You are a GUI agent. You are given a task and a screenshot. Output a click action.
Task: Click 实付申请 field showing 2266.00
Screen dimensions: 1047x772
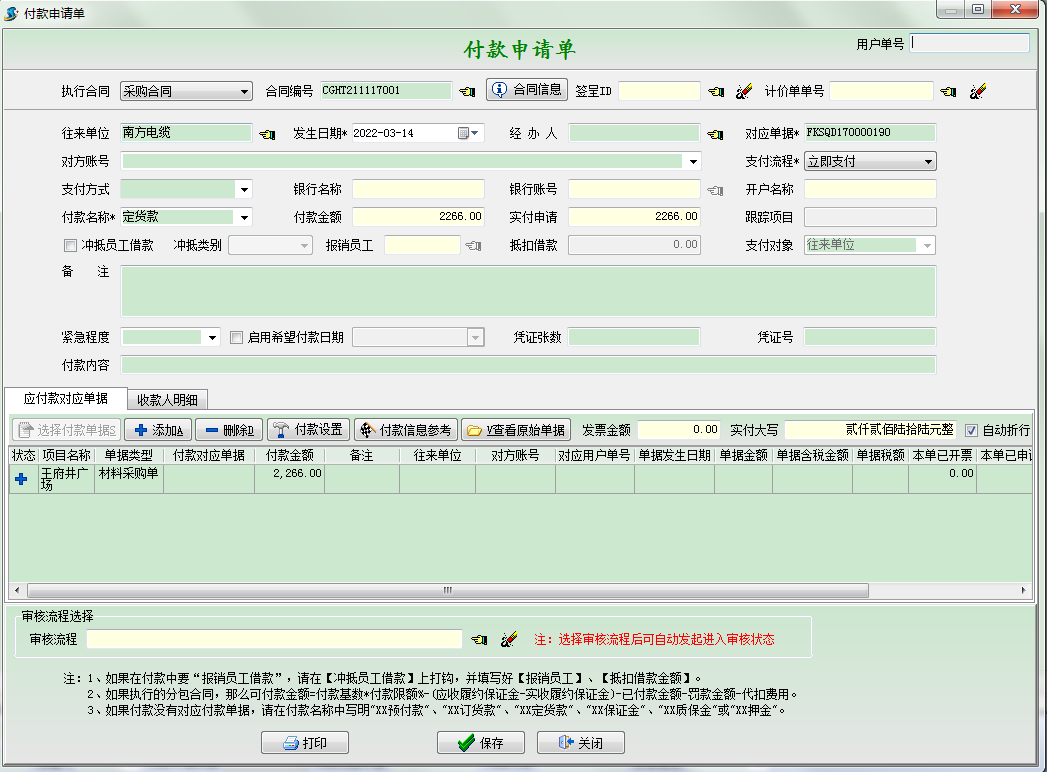click(x=634, y=216)
